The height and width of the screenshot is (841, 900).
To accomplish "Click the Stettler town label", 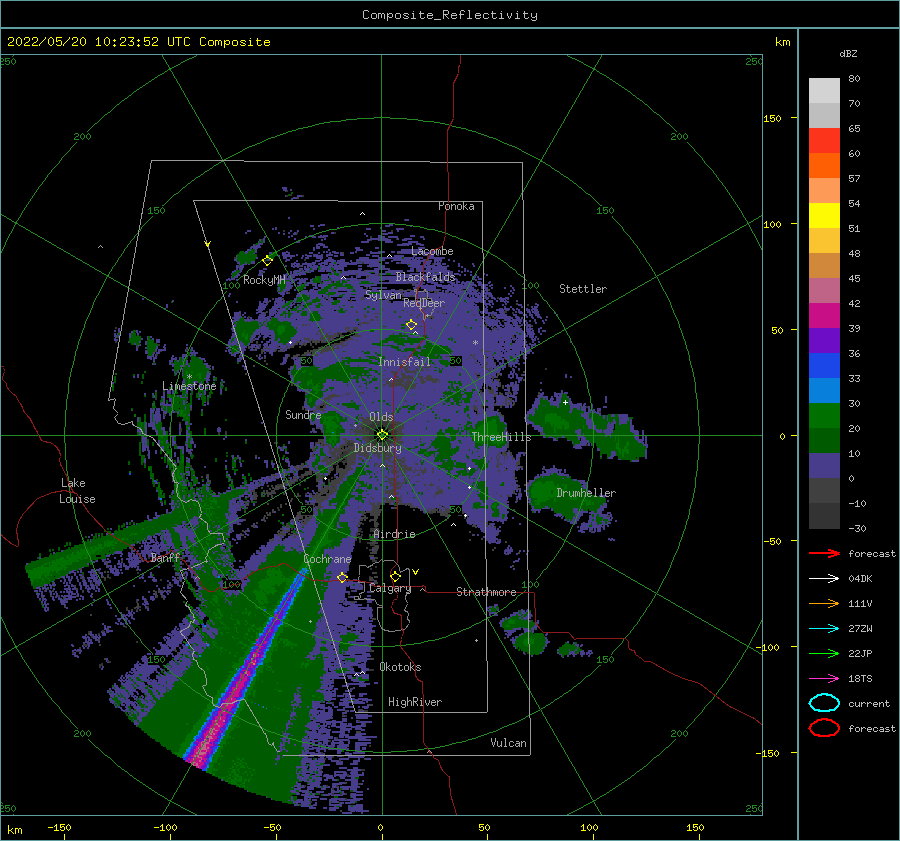I will click(583, 289).
